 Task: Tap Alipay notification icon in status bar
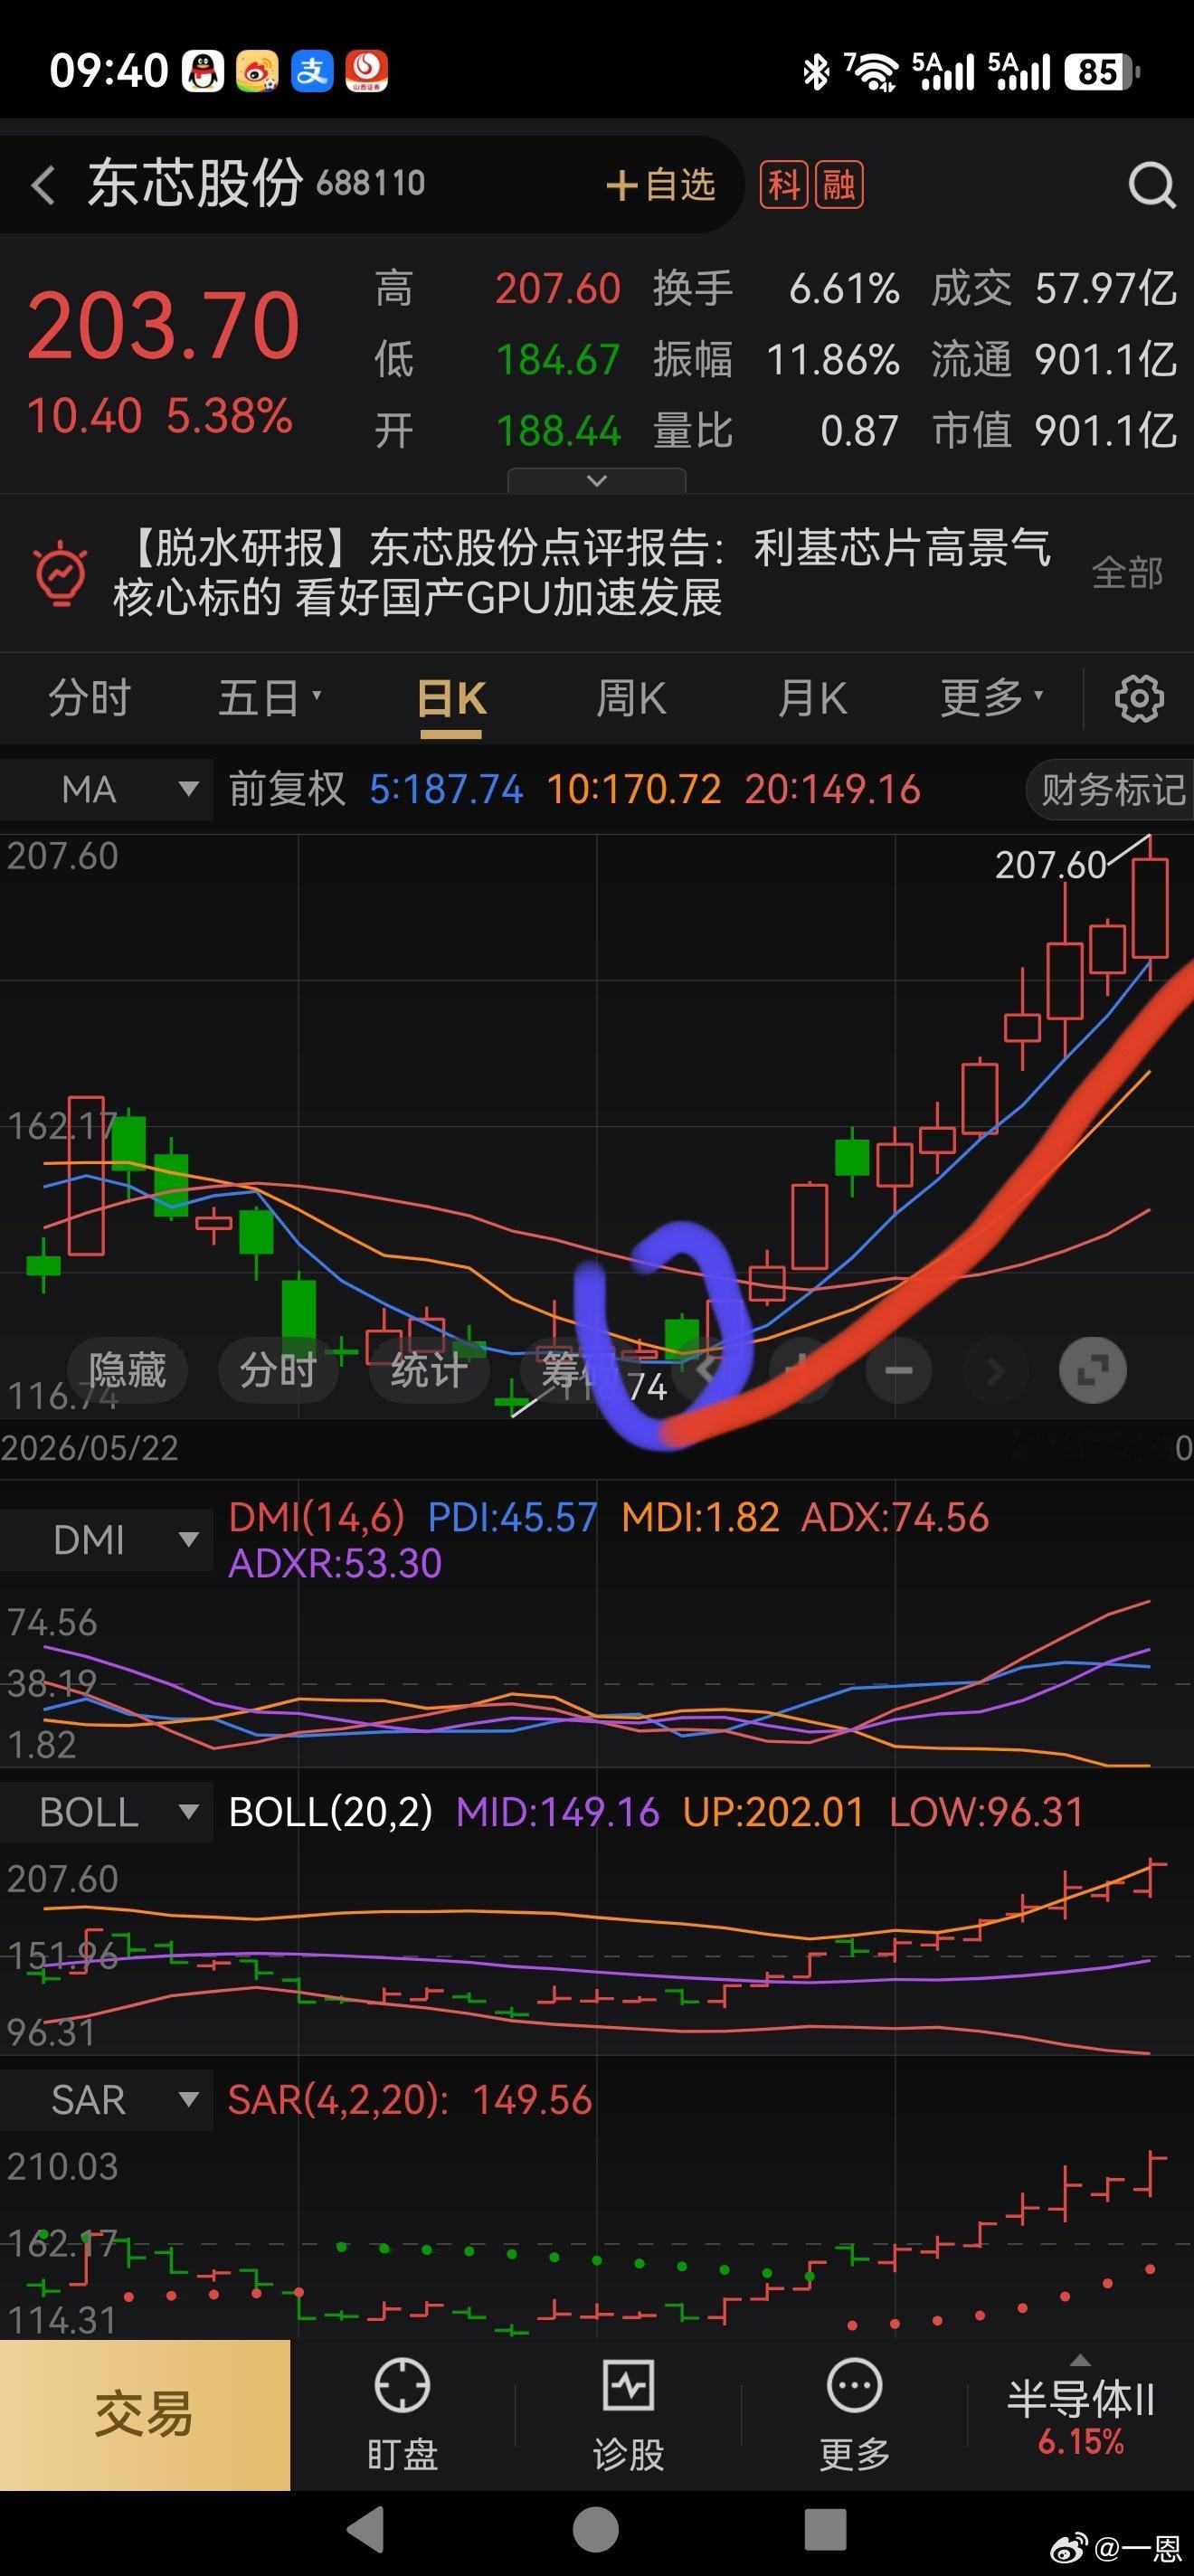[x=312, y=72]
